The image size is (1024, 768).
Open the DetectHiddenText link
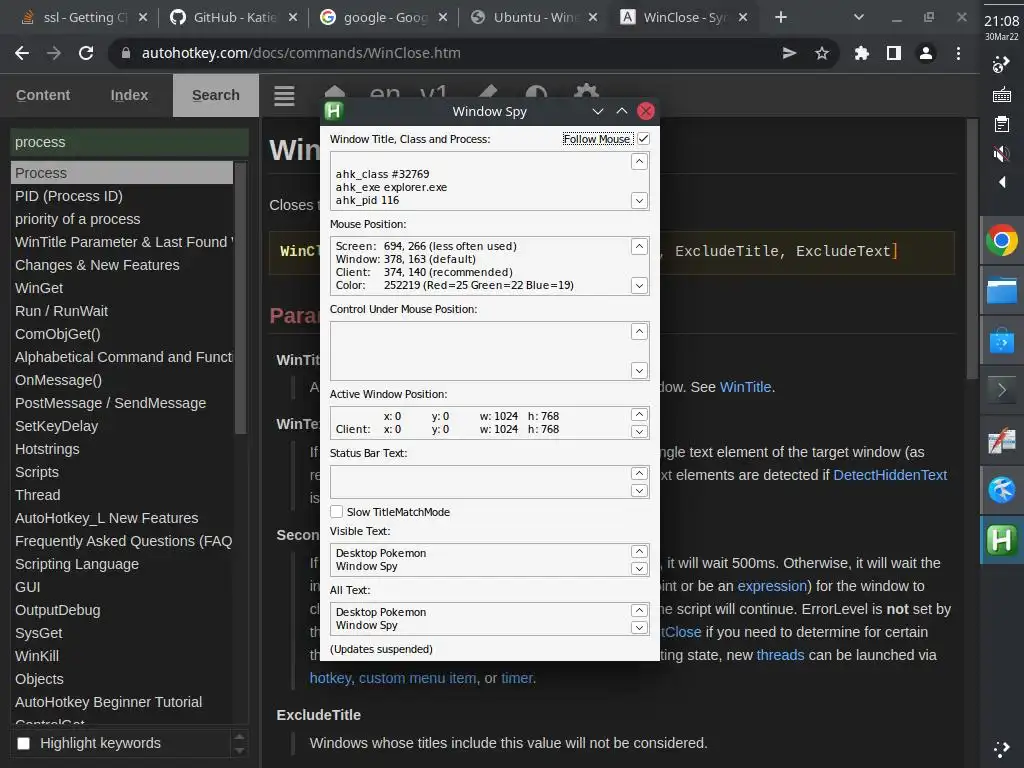click(x=890, y=475)
